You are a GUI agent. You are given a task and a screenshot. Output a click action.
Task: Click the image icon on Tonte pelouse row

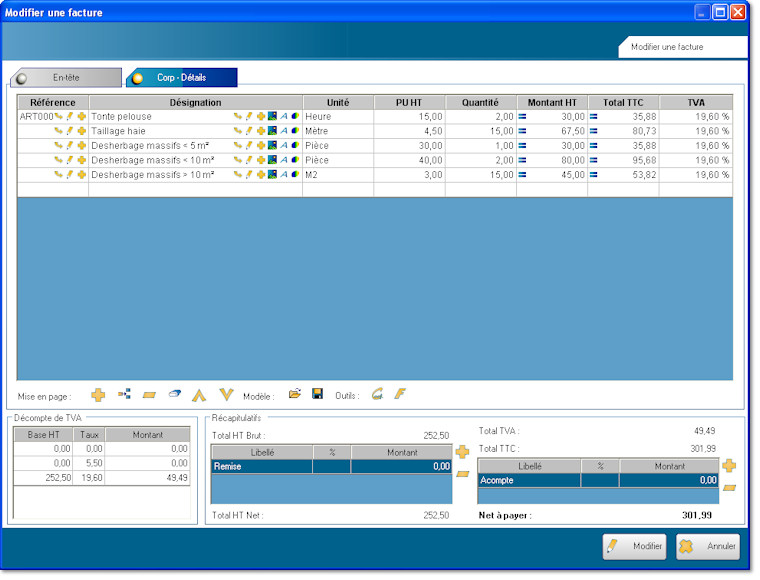point(272,117)
